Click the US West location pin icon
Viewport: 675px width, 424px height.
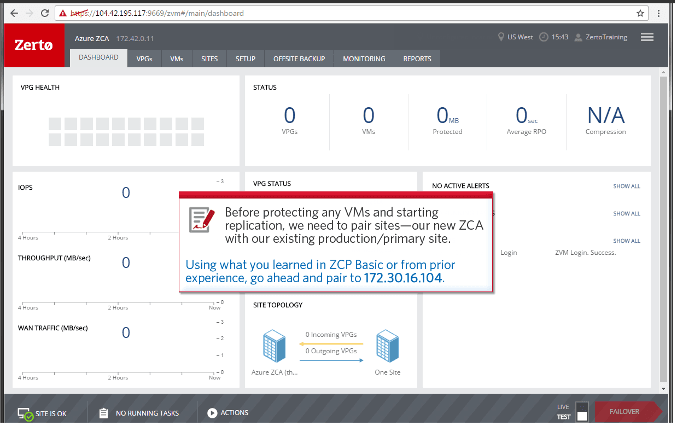tap(501, 37)
